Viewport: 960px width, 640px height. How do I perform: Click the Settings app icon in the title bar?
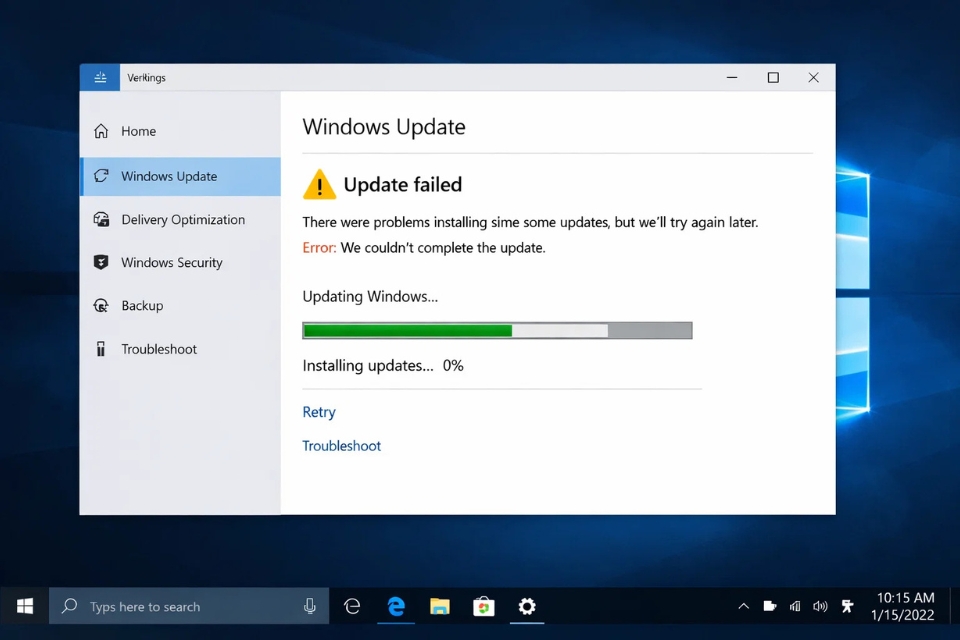(99, 77)
